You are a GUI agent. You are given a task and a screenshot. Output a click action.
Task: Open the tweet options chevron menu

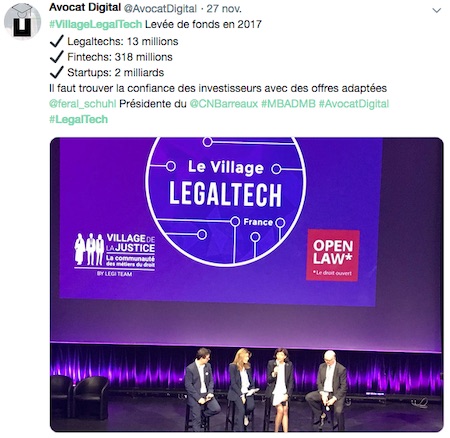(436, 11)
